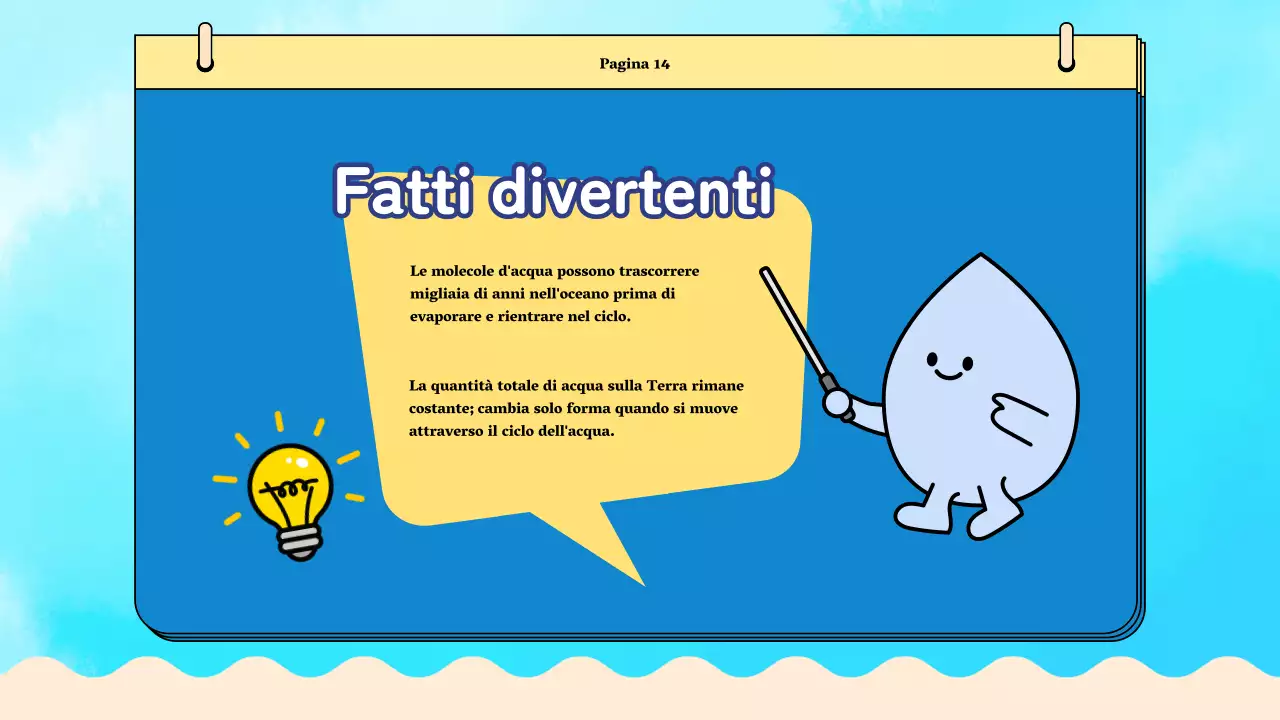Click the 'Pagina 14' page label
This screenshot has width=1280, height=720.
(635, 62)
